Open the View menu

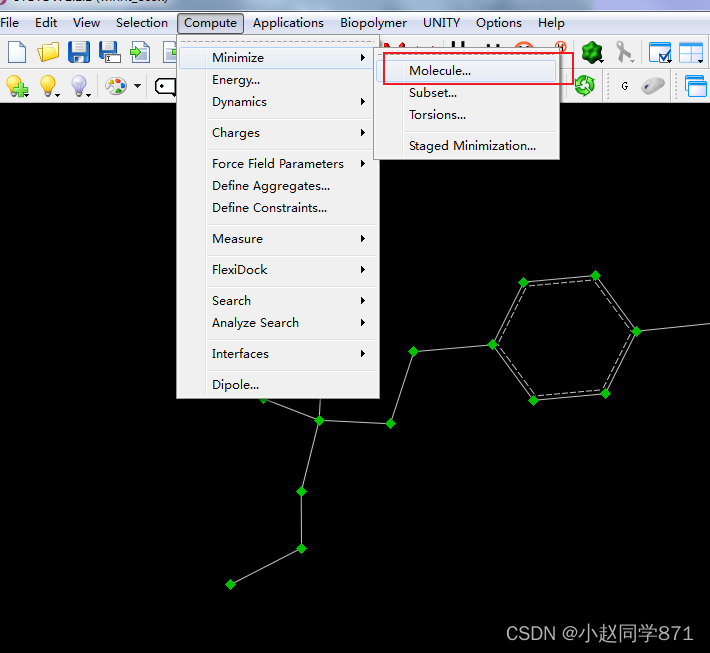(86, 23)
